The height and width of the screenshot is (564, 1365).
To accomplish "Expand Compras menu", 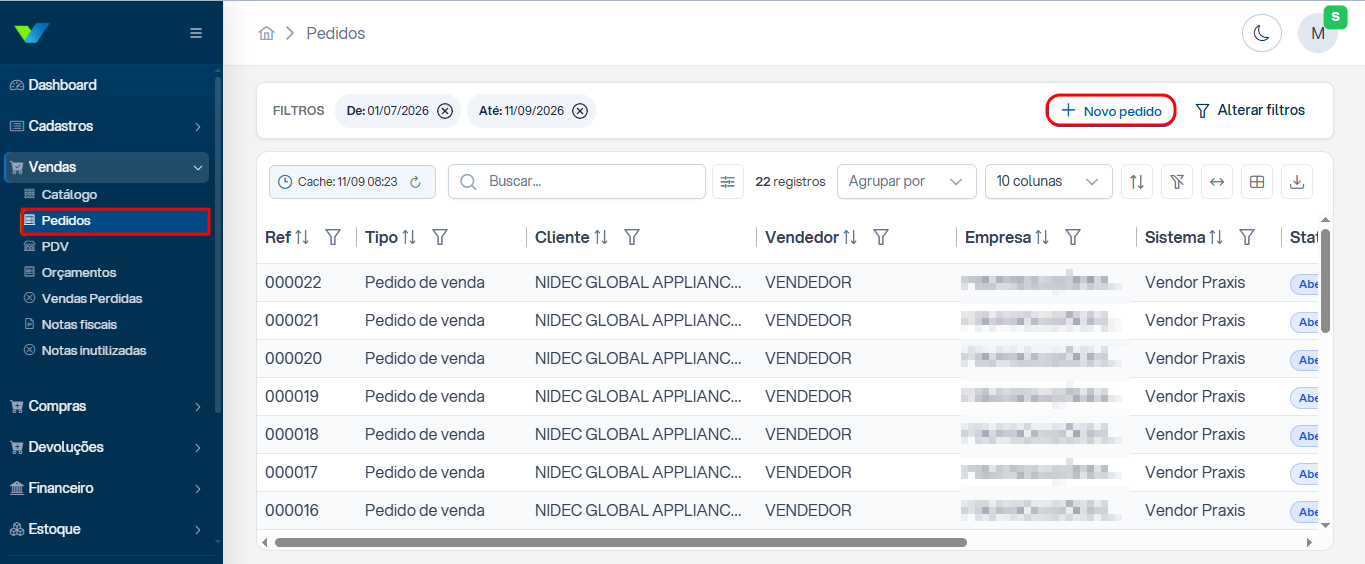I will pos(106,406).
